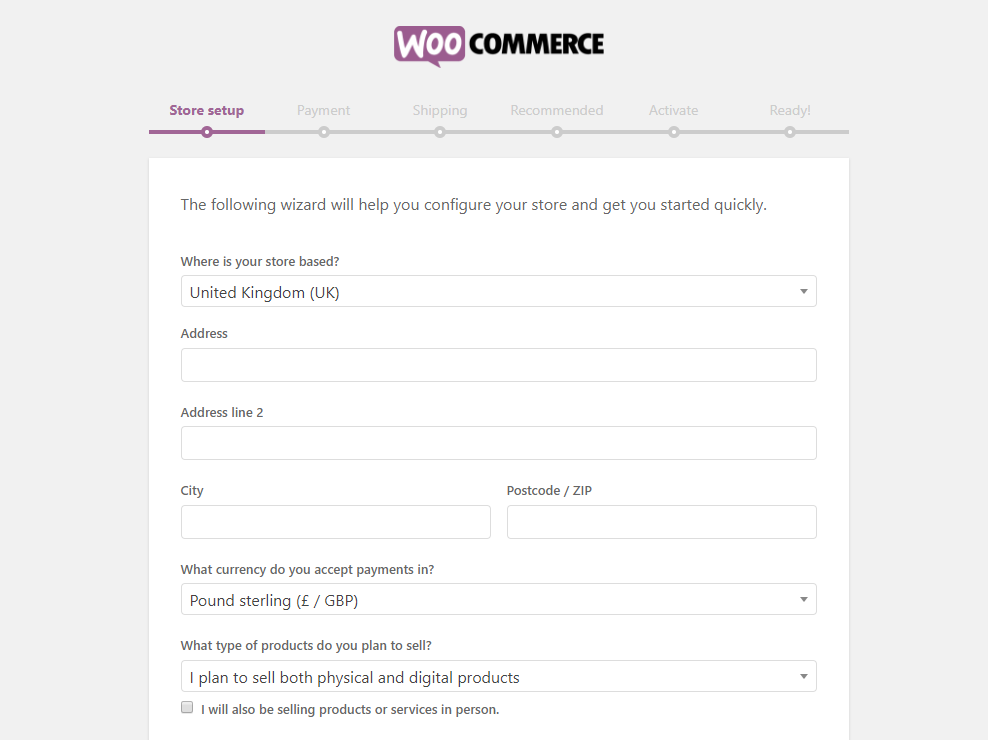Click the Ready! step circle
The image size is (988, 740).
coord(790,131)
